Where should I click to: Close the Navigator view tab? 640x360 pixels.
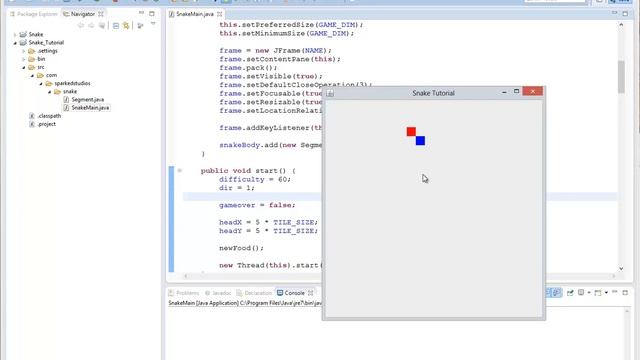pos(101,14)
